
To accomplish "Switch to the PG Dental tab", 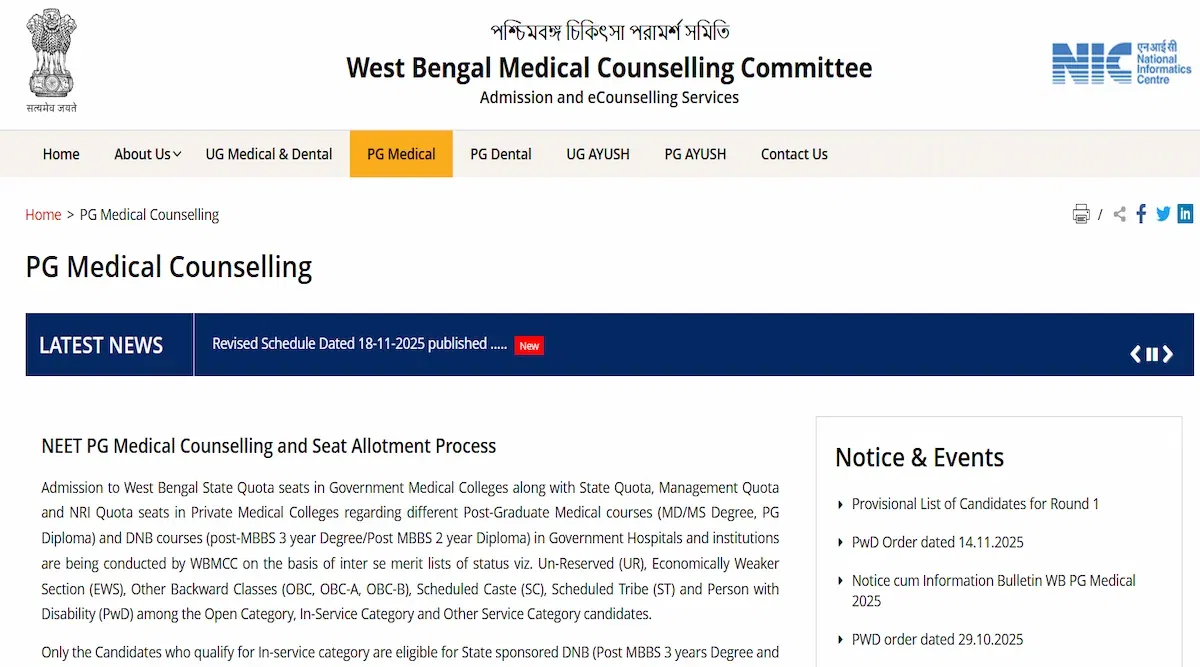I will click(x=500, y=154).
